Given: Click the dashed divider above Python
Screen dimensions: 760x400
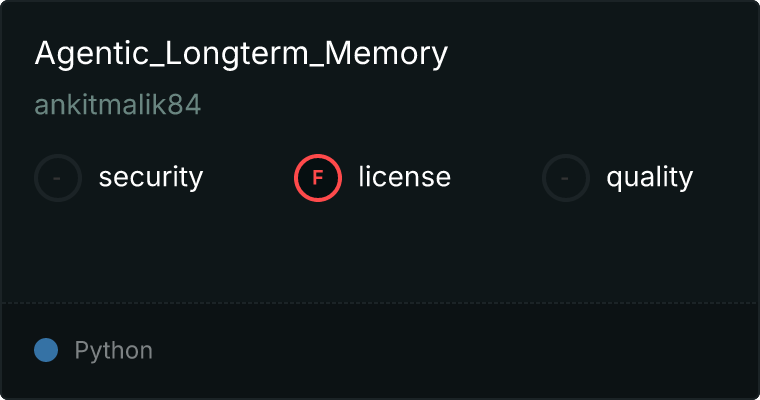Looking at the screenshot, I should pos(380,302).
